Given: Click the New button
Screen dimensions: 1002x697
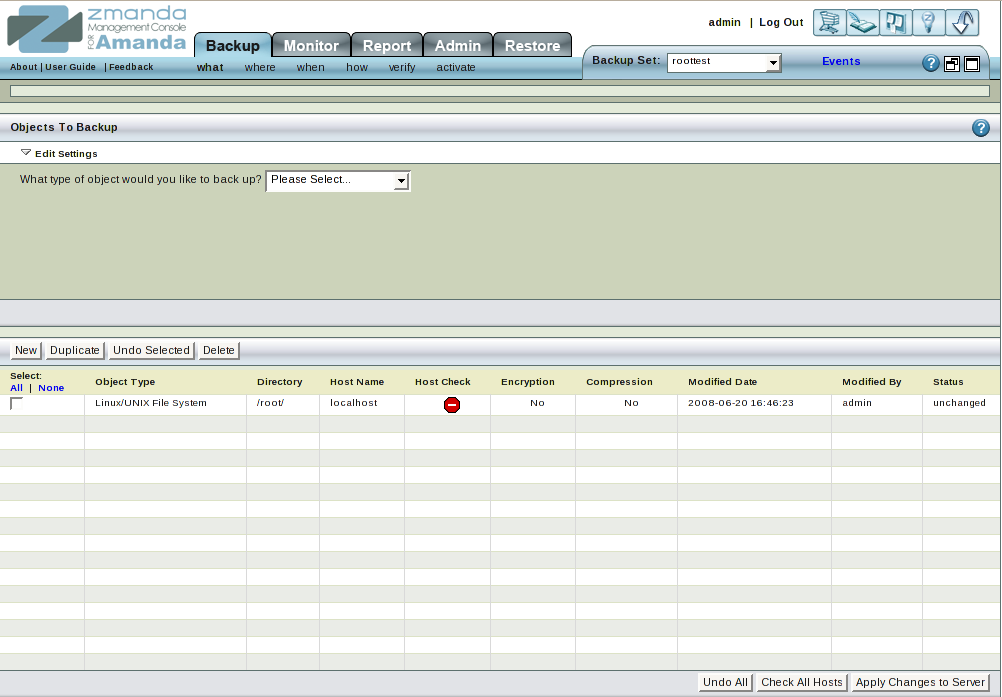Looking at the screenshot, I should (26, 350).
